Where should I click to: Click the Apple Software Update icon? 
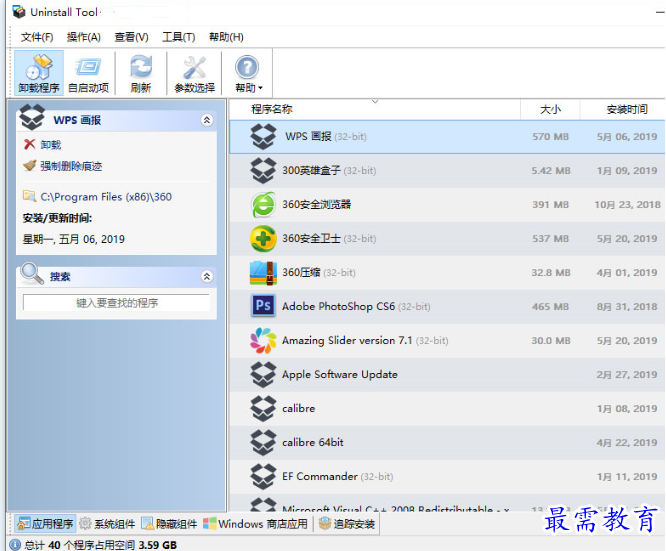tap(263, 374)
